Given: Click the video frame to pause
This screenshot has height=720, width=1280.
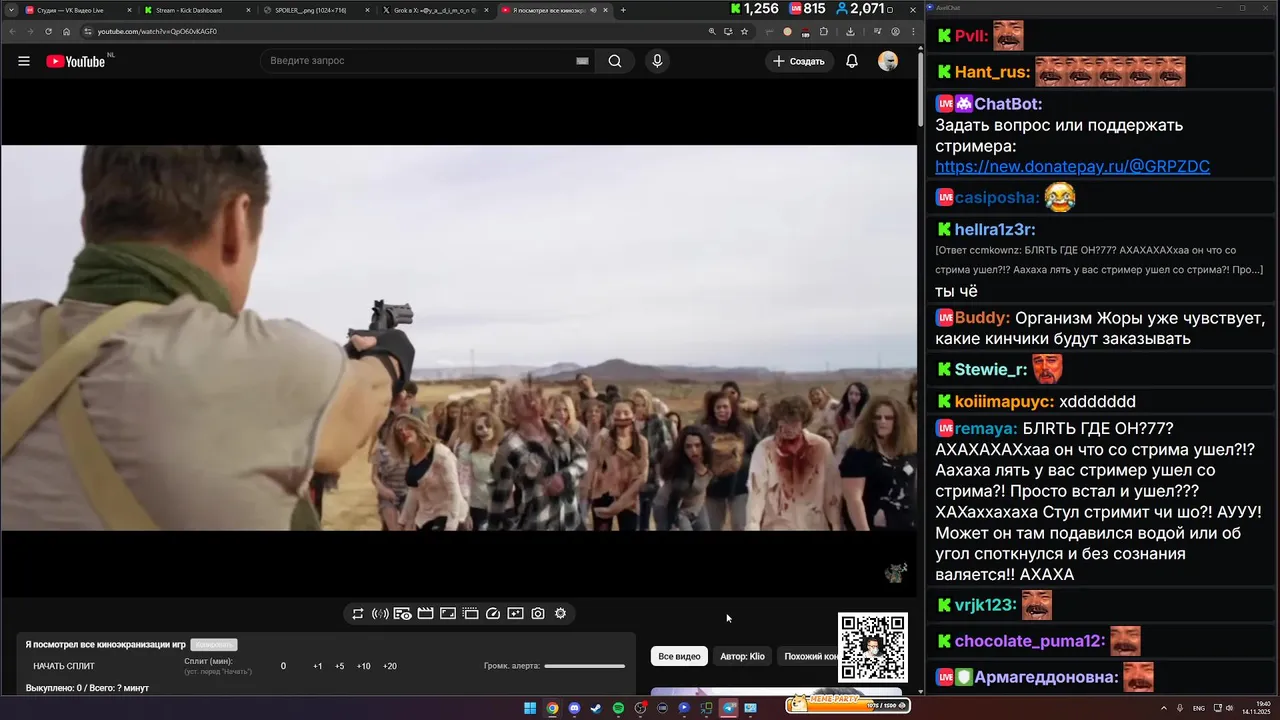Looking at the screenshot, I should (459, 338).
